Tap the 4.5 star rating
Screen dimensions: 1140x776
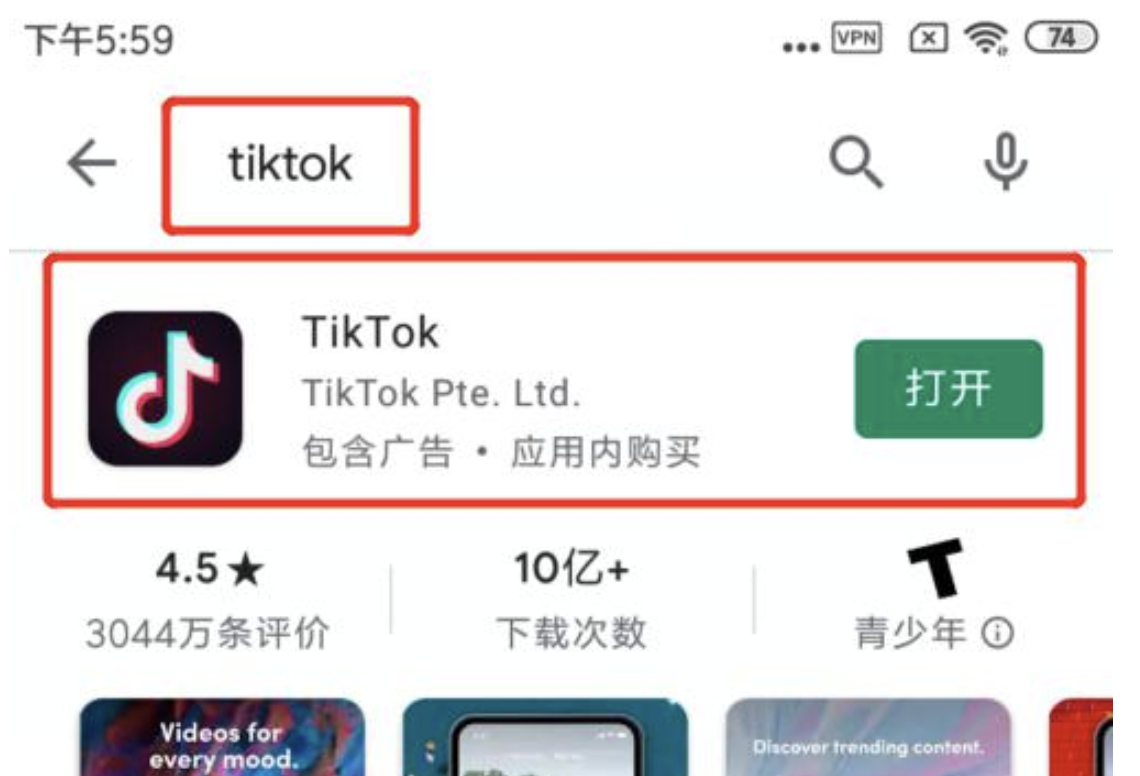click(209, 569)
